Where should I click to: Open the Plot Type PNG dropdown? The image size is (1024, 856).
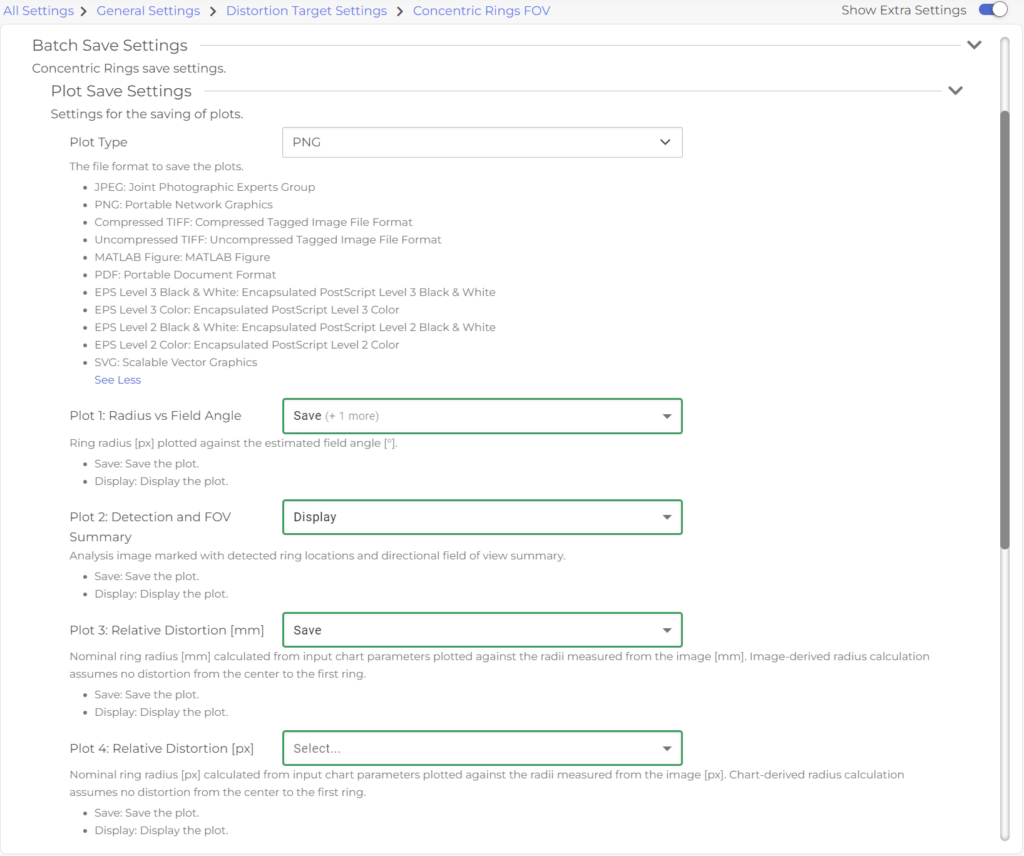482,142
